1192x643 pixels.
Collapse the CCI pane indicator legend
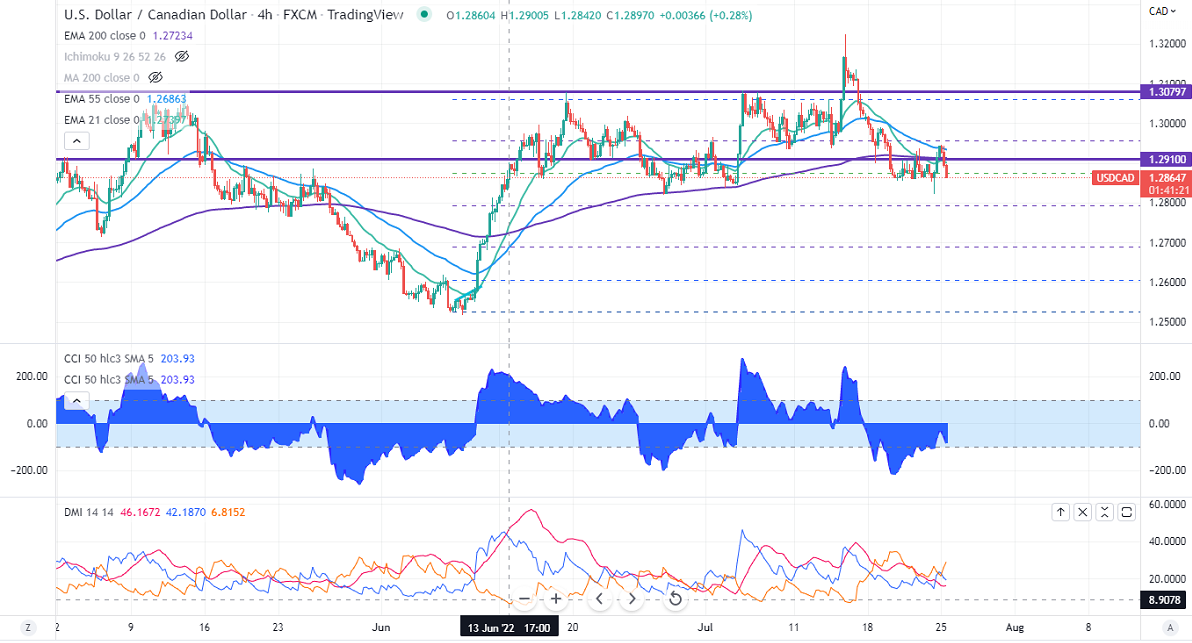(77, 401)
